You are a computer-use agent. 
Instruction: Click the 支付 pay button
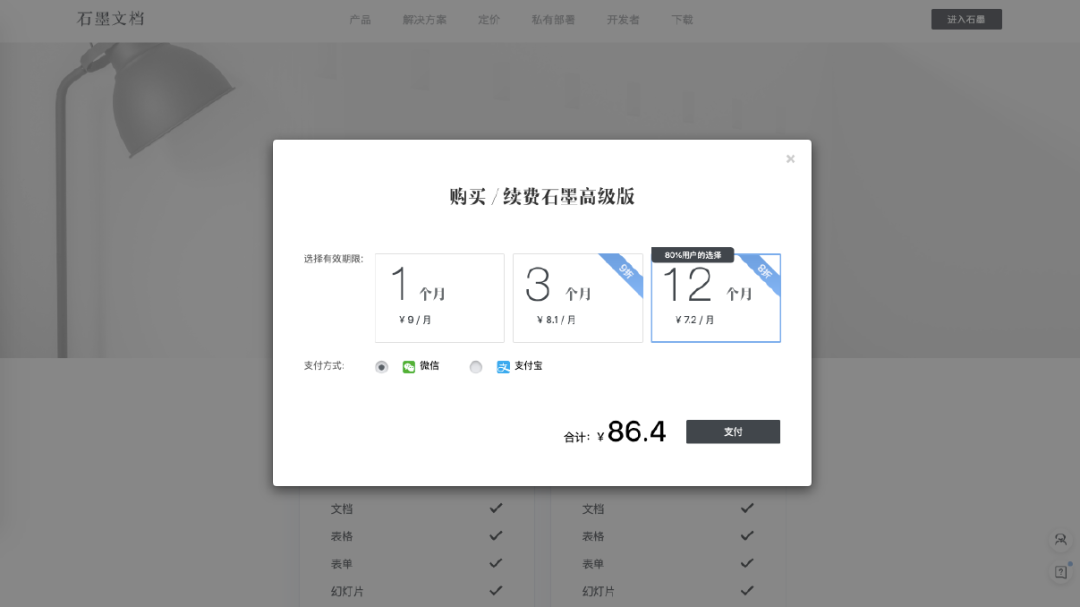(x=733, y=431)
